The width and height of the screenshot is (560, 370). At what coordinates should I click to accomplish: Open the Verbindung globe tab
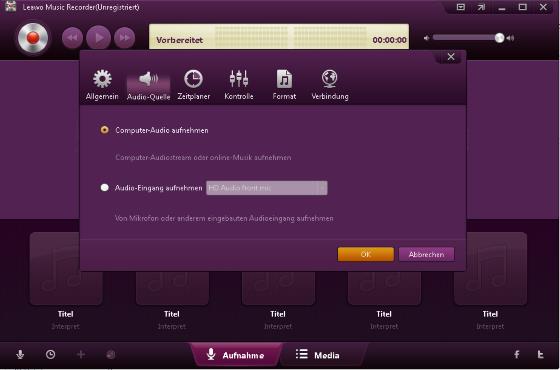click(330, 85)
